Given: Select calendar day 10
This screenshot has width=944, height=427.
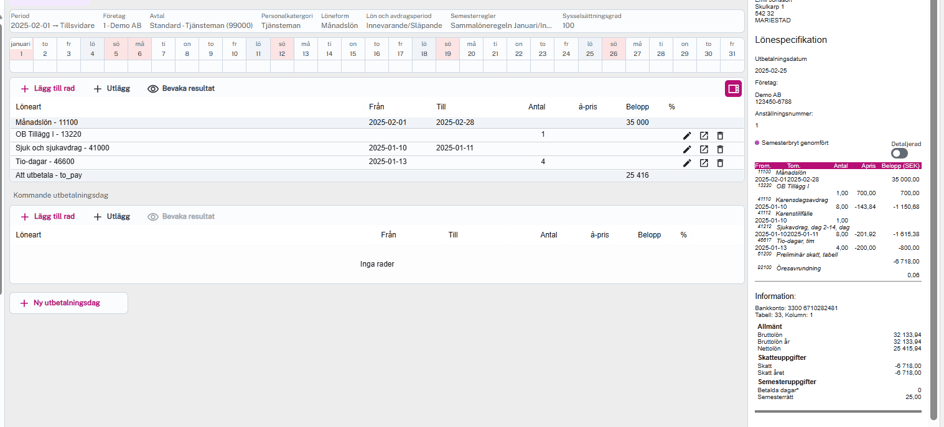Looking at the screenshot, I should tap(235, 49).
